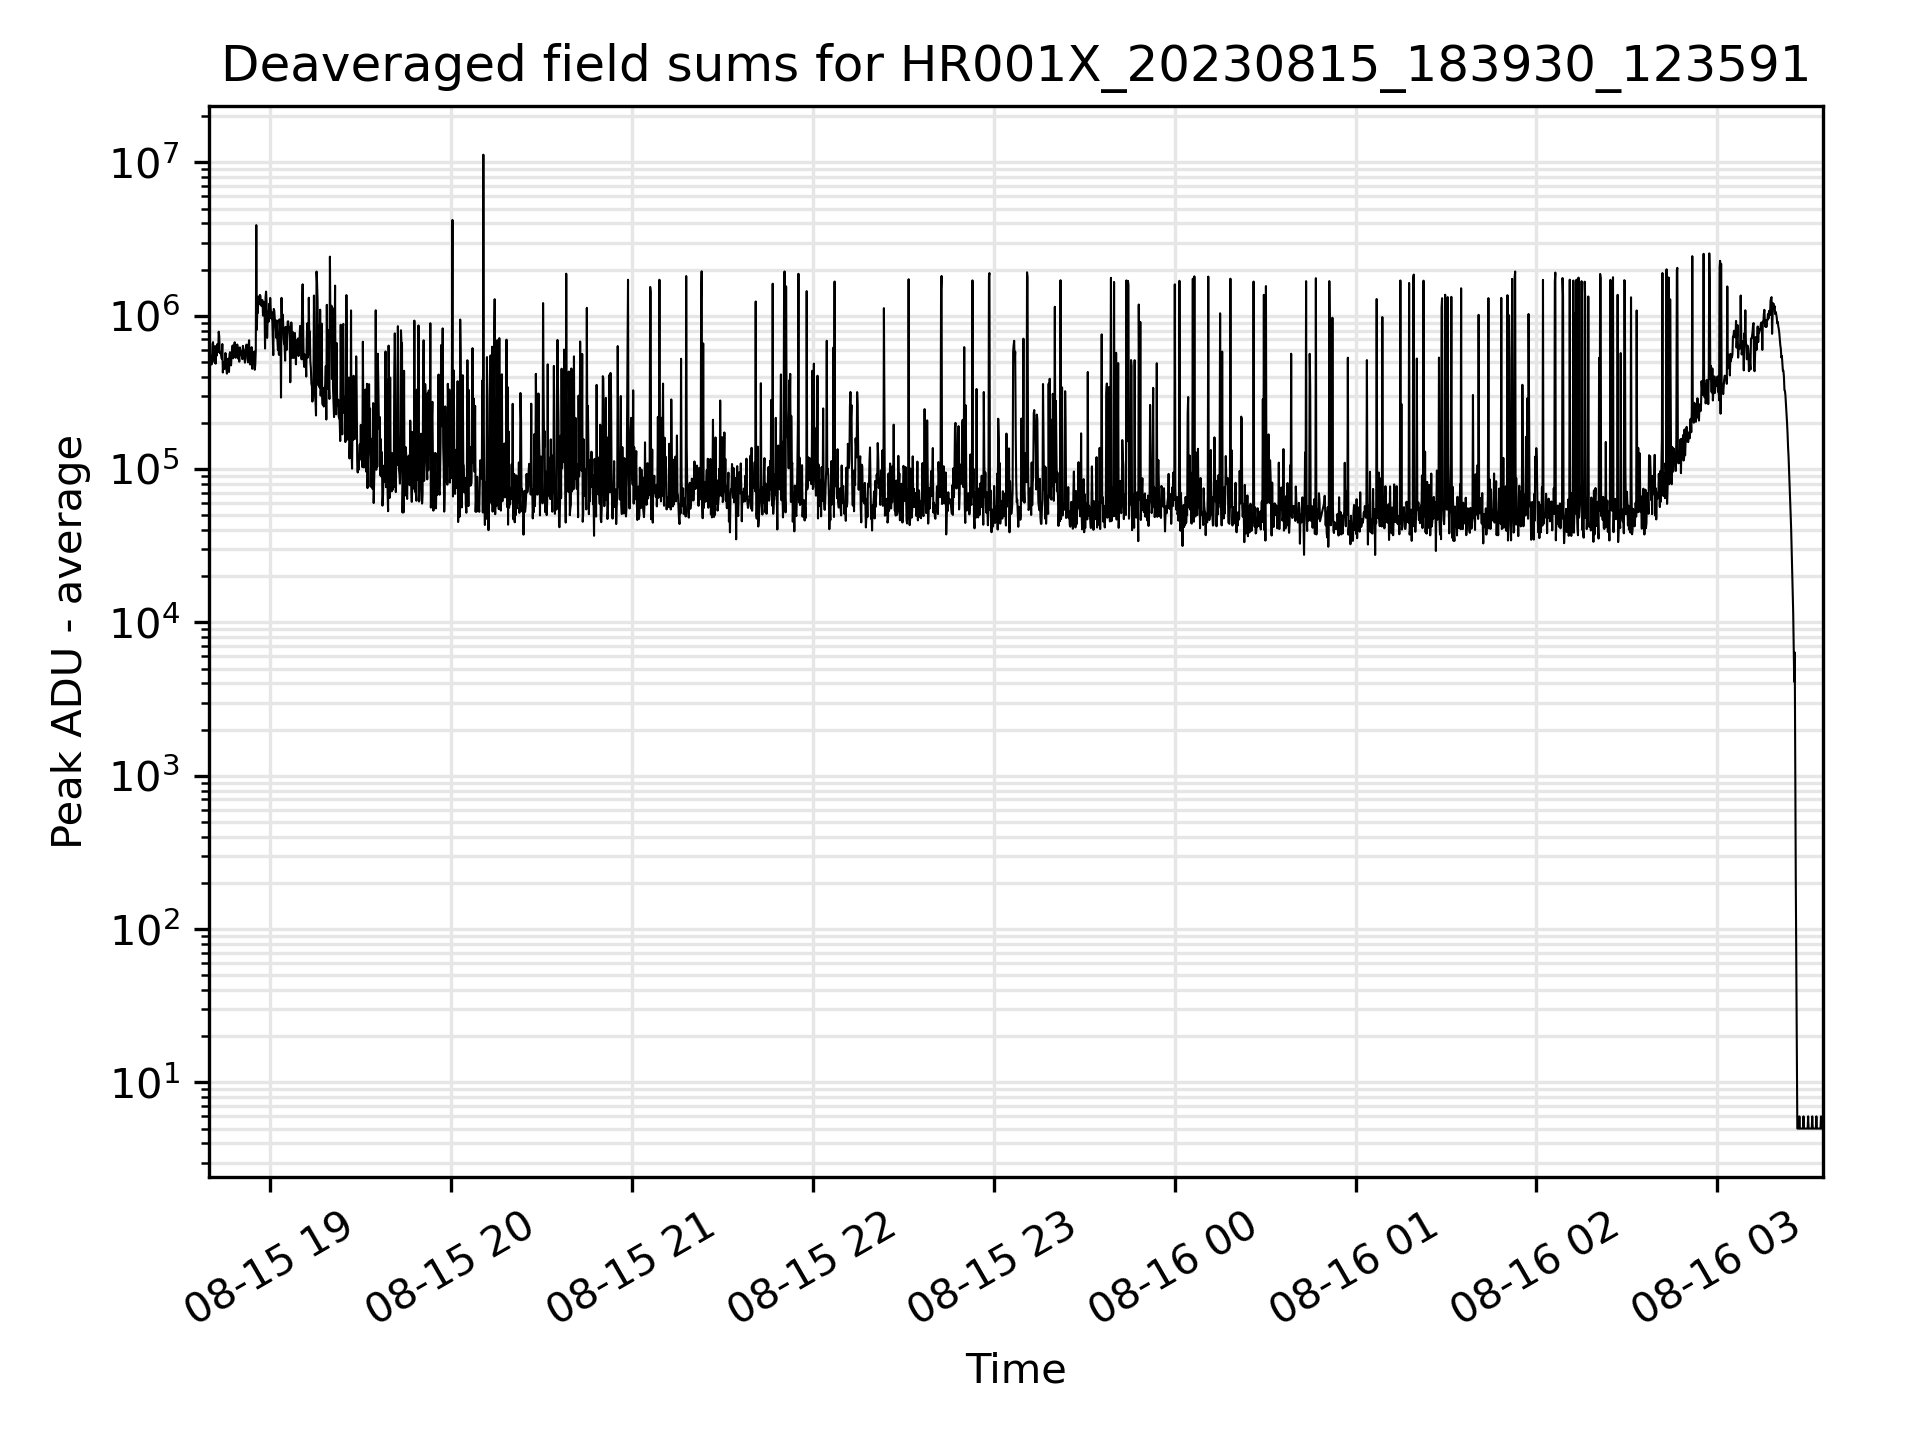Viewport: 1920px width, 1440px height.
Task: Click the x tick label '08-15 20'
Action: 450,1269
